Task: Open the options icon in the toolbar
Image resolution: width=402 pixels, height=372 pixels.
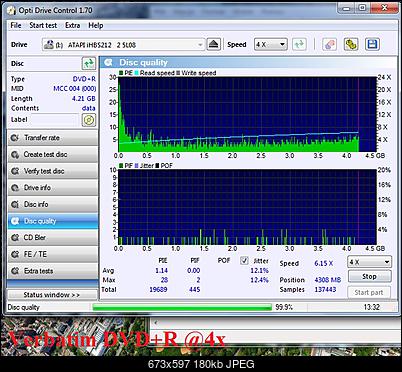Action: tap(351, 44)
